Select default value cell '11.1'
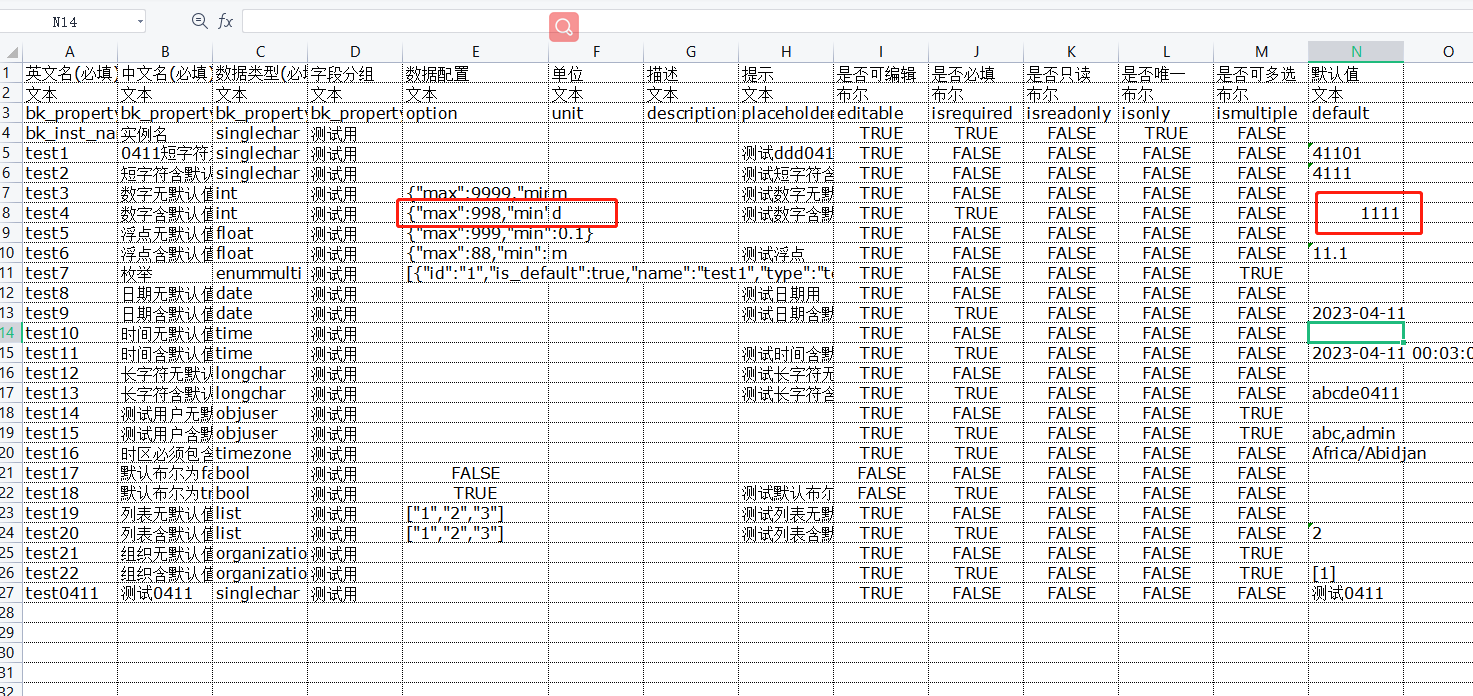This screenshot has width=1473, height=696. coord(1356,253)
